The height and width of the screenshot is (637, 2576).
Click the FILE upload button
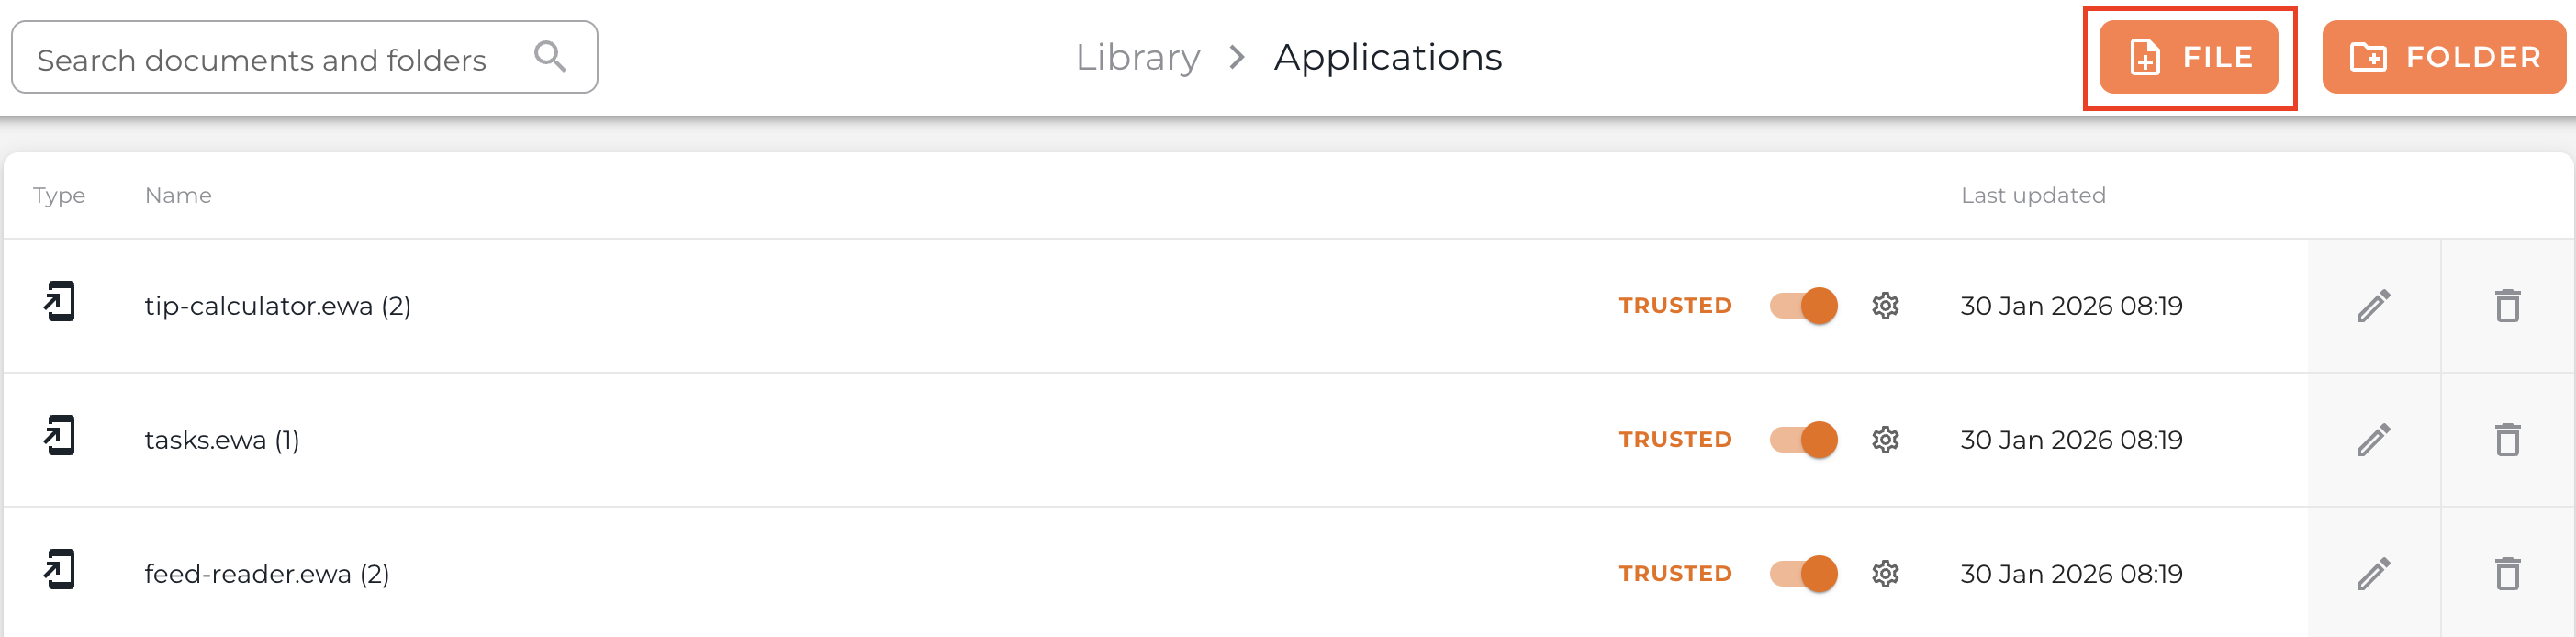2188,57
